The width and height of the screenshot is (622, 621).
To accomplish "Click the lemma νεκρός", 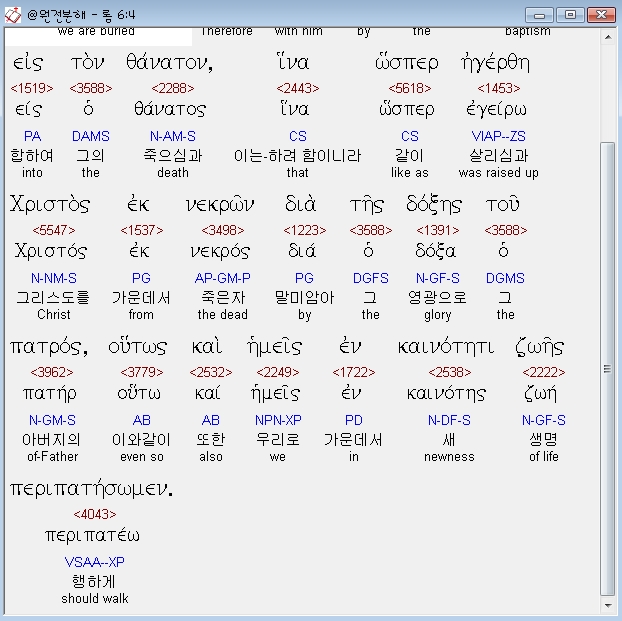I will pyautogui.click(x=220, y=251).
